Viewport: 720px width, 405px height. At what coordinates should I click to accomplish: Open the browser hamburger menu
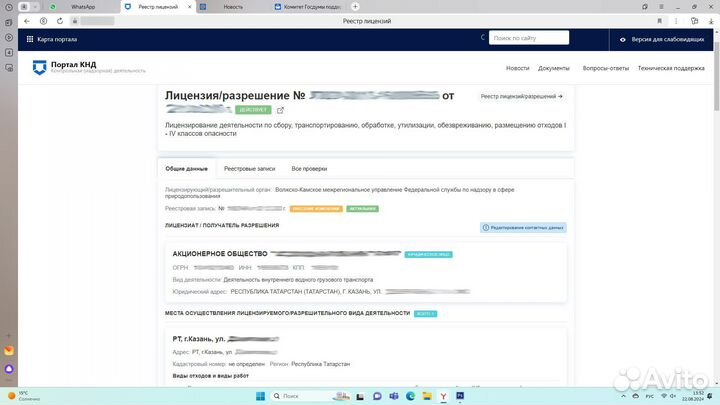(661, 7)
